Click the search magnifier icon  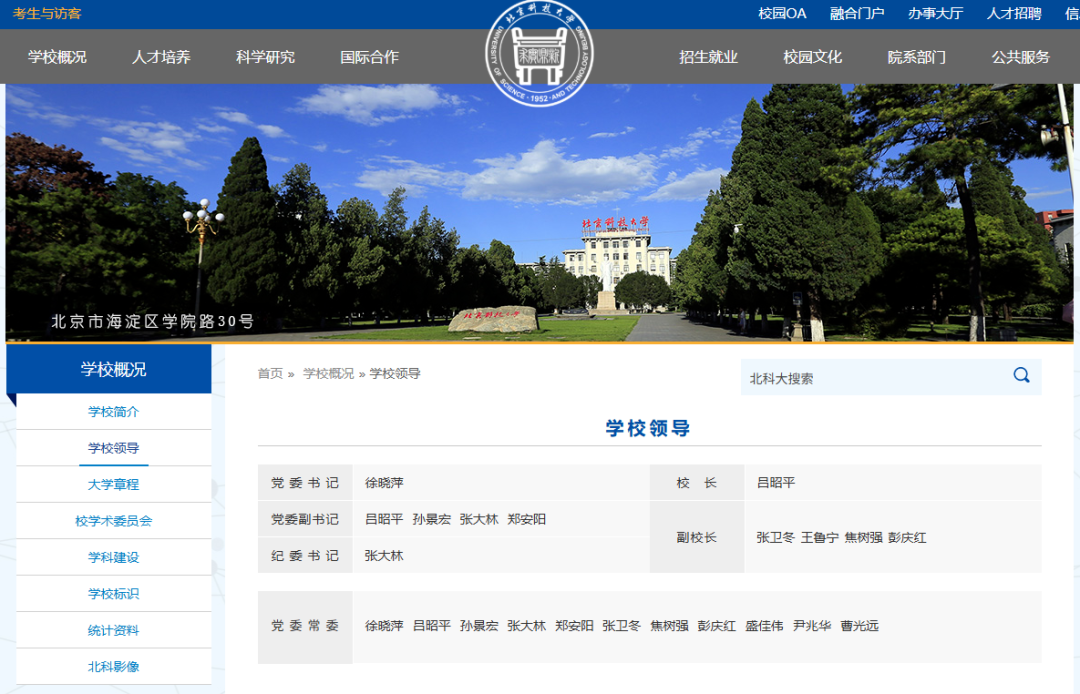(1021, 376)
